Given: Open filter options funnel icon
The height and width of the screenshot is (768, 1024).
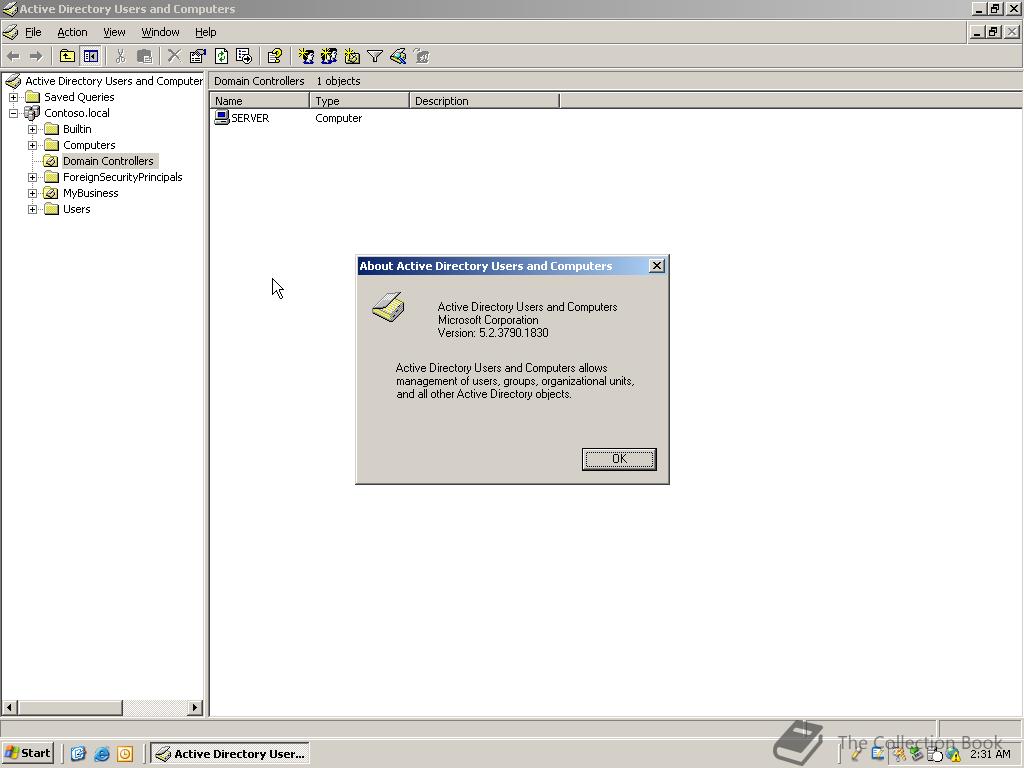Looking at the screenshot, I should tap(375, 57).
